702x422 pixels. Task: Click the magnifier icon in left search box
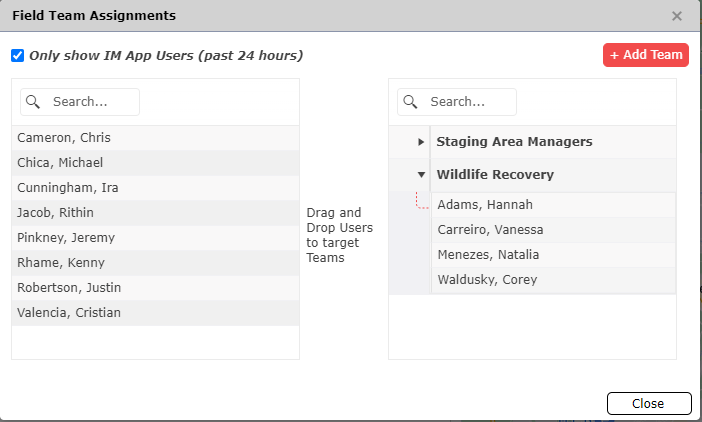[x=33, y=102]
